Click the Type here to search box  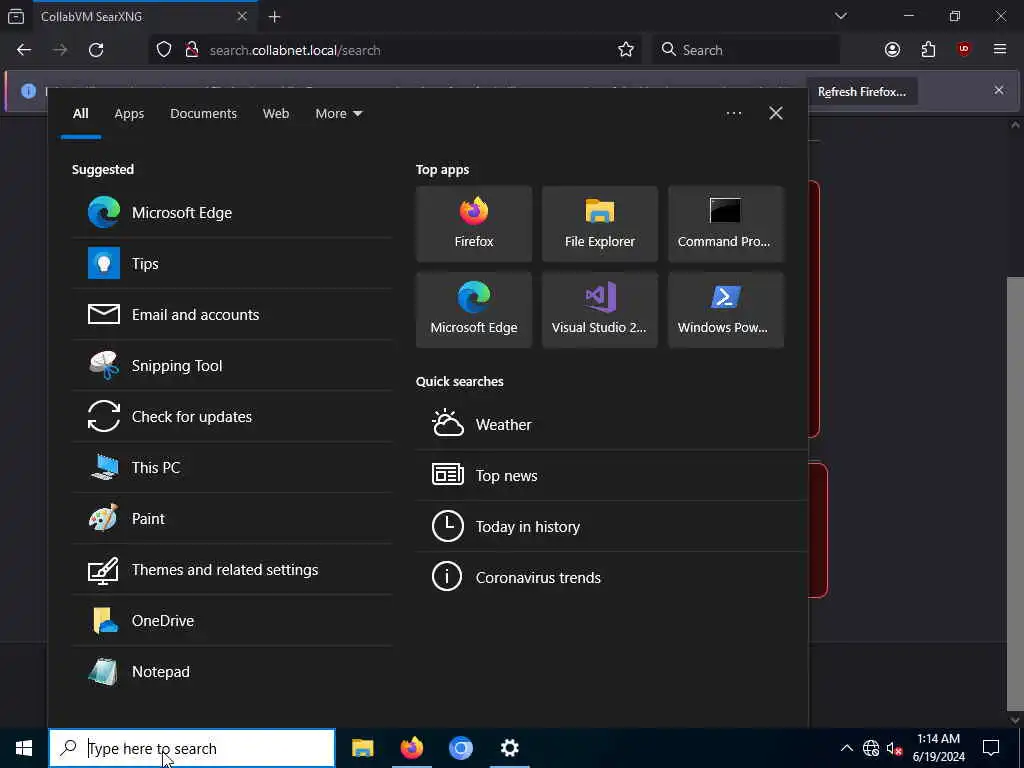192,748
